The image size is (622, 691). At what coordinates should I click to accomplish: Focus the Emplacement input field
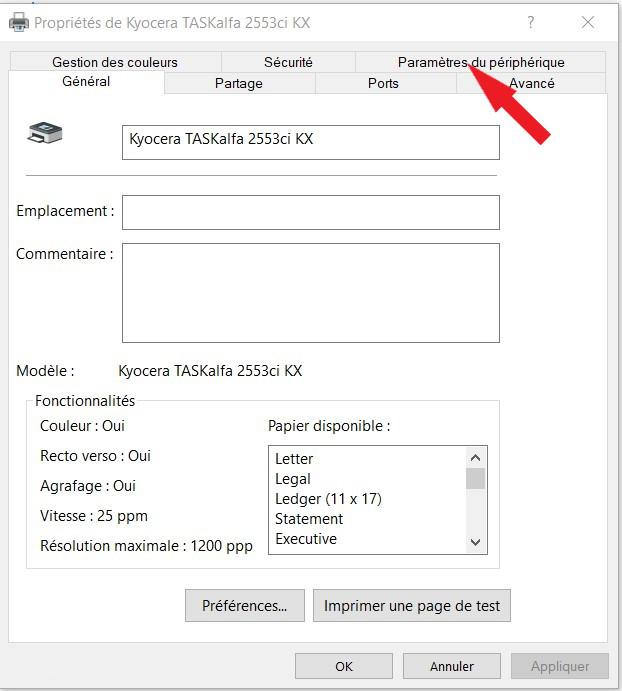point(310,212)
